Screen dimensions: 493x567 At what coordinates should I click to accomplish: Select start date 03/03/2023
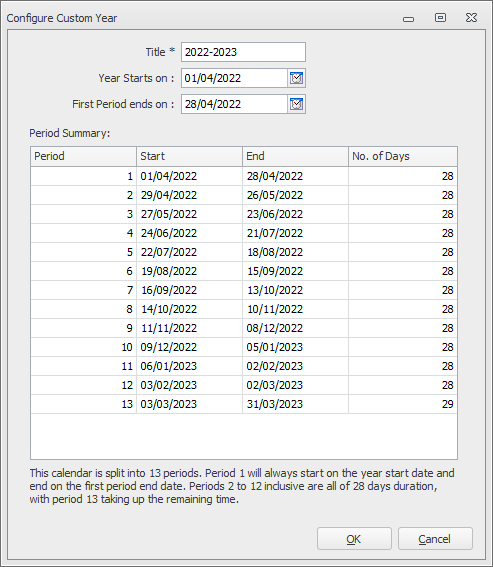pos(190,404)
